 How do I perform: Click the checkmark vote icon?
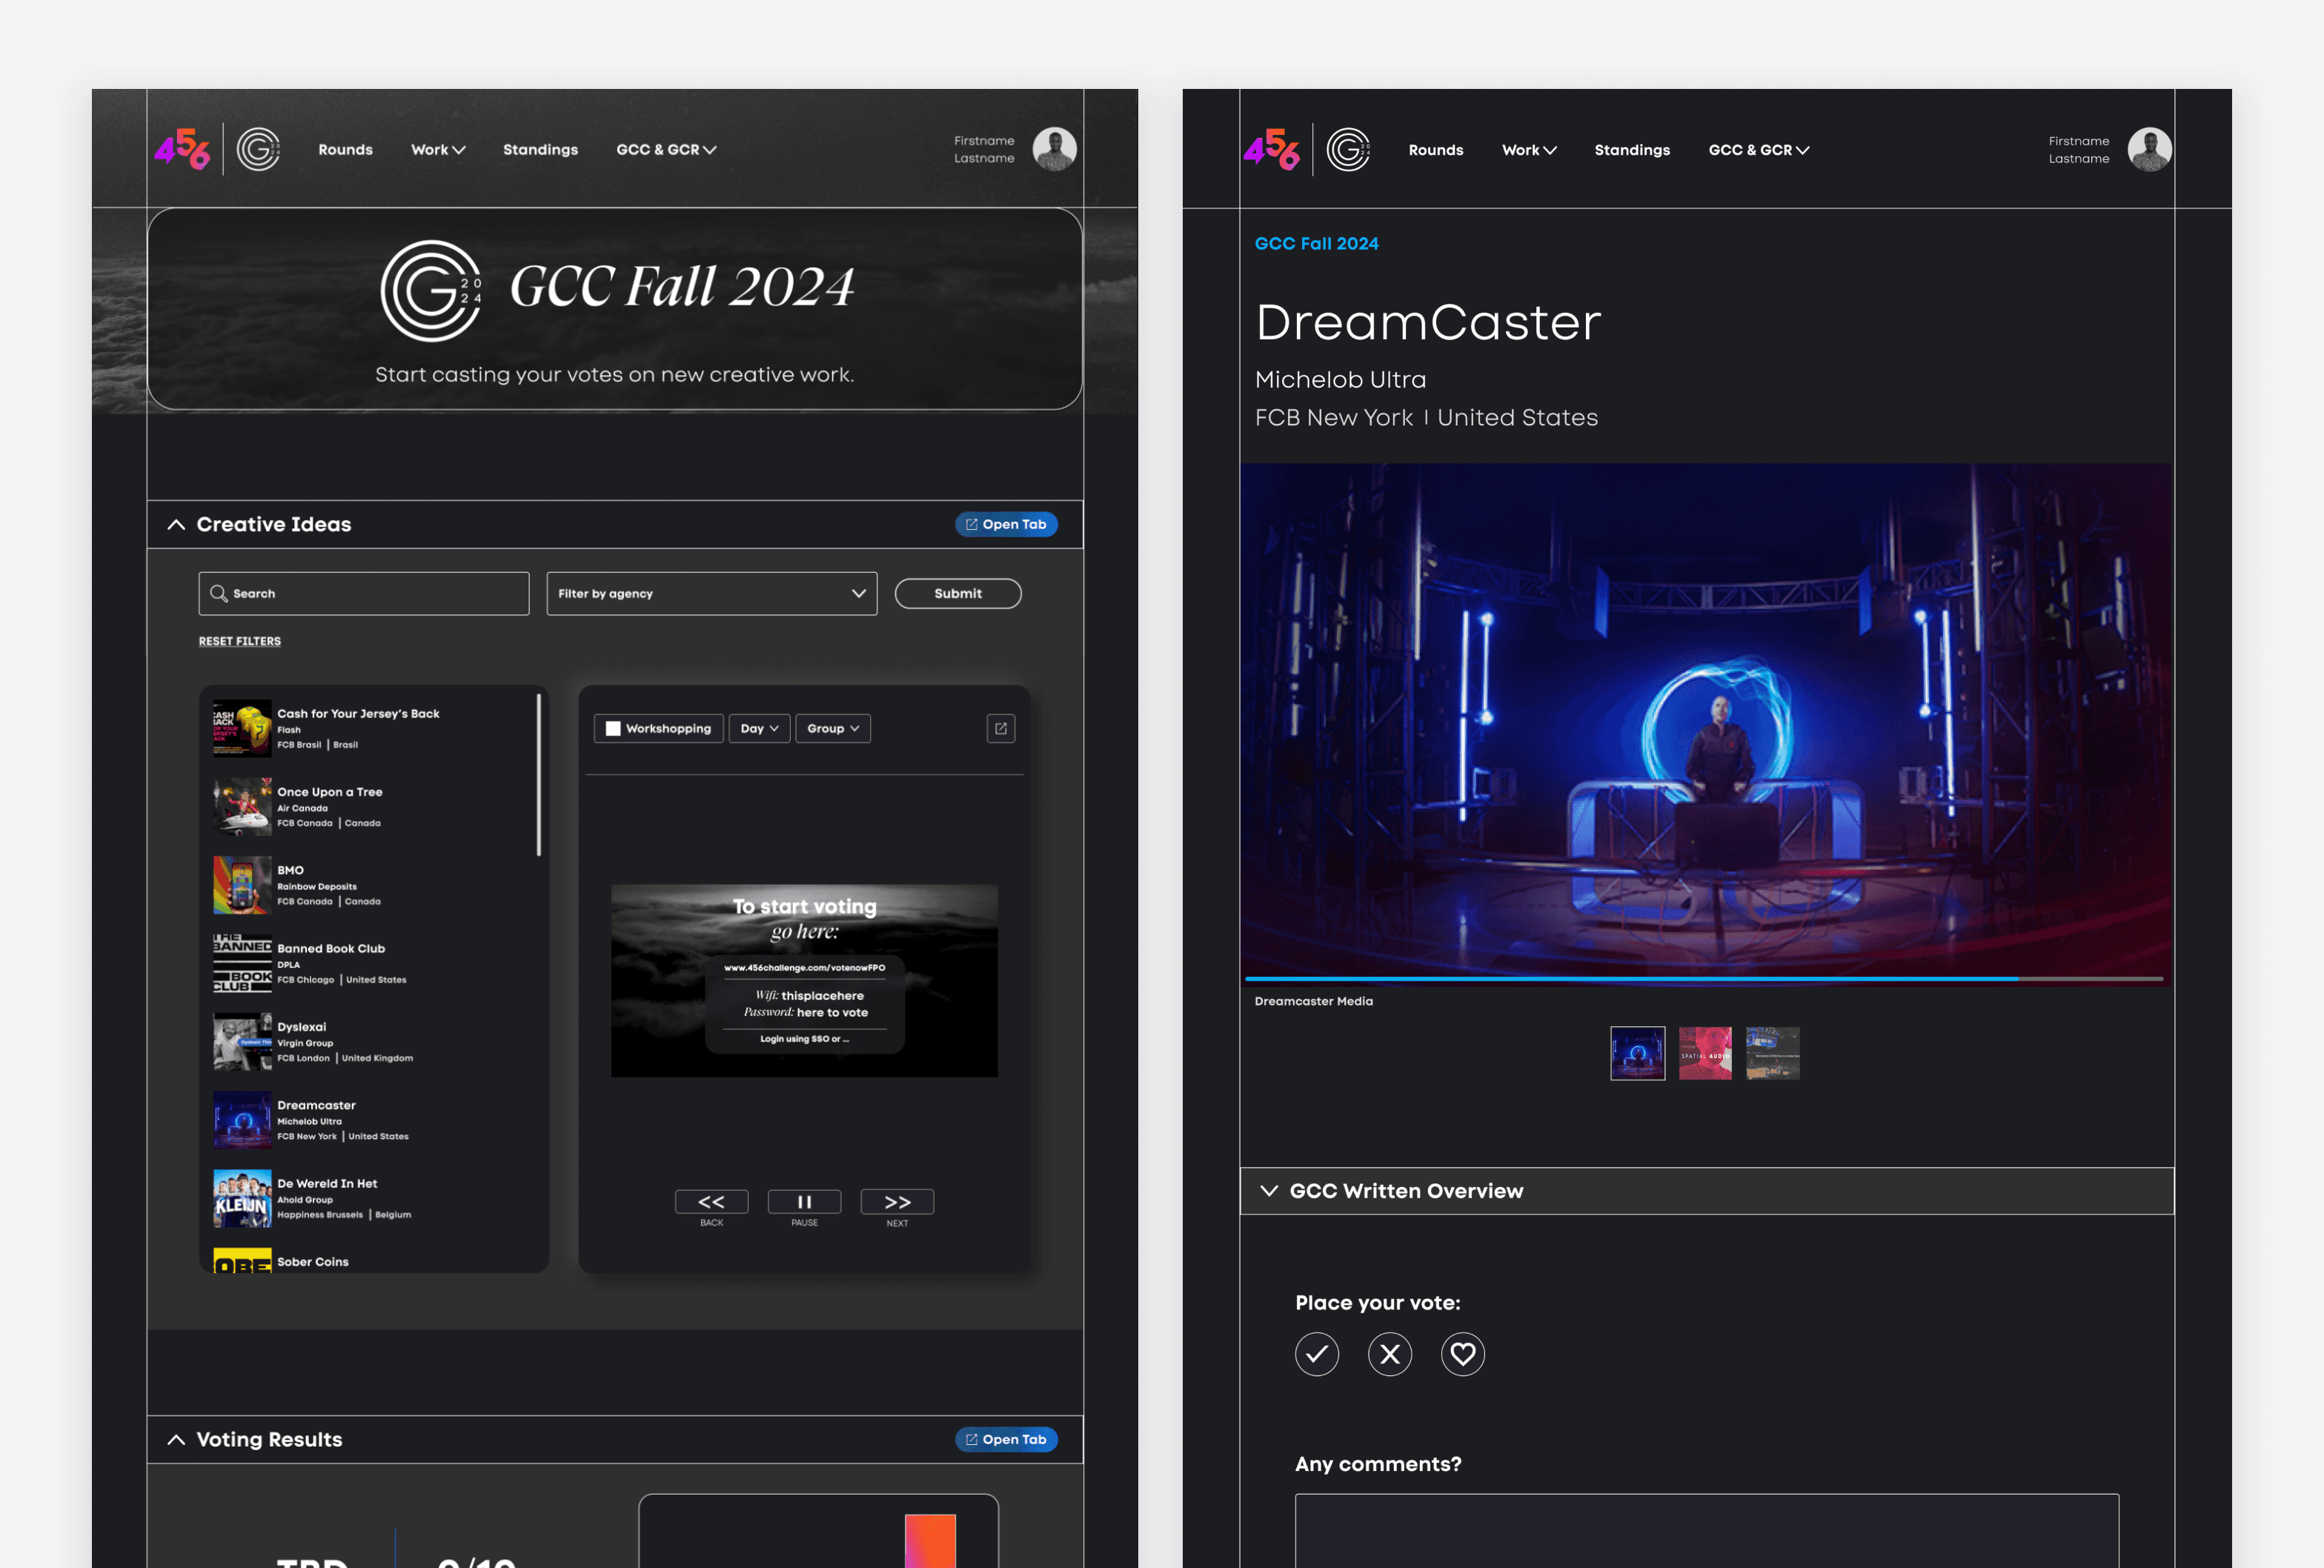1316,1354
